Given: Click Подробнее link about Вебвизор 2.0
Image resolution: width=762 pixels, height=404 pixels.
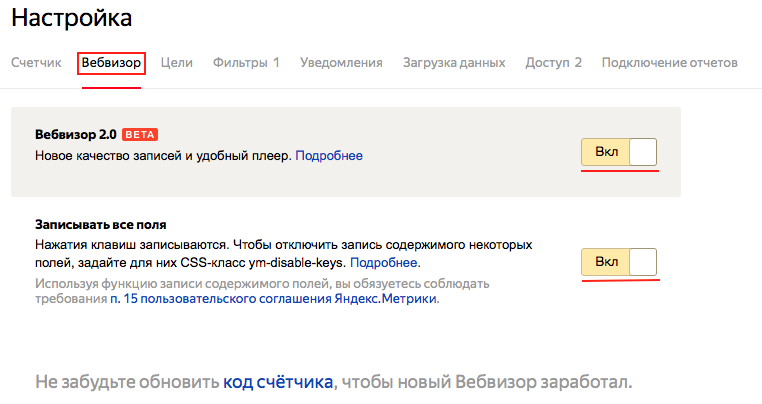Looking at the screenshot, I should tap(329, 156).
